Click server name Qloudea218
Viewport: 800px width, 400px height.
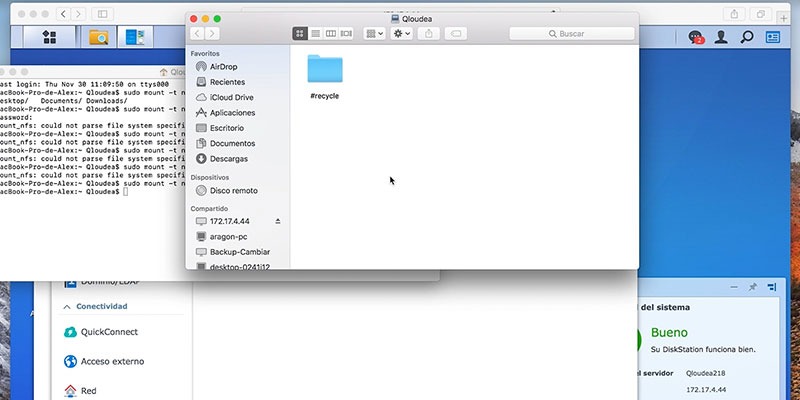(706, 373)
